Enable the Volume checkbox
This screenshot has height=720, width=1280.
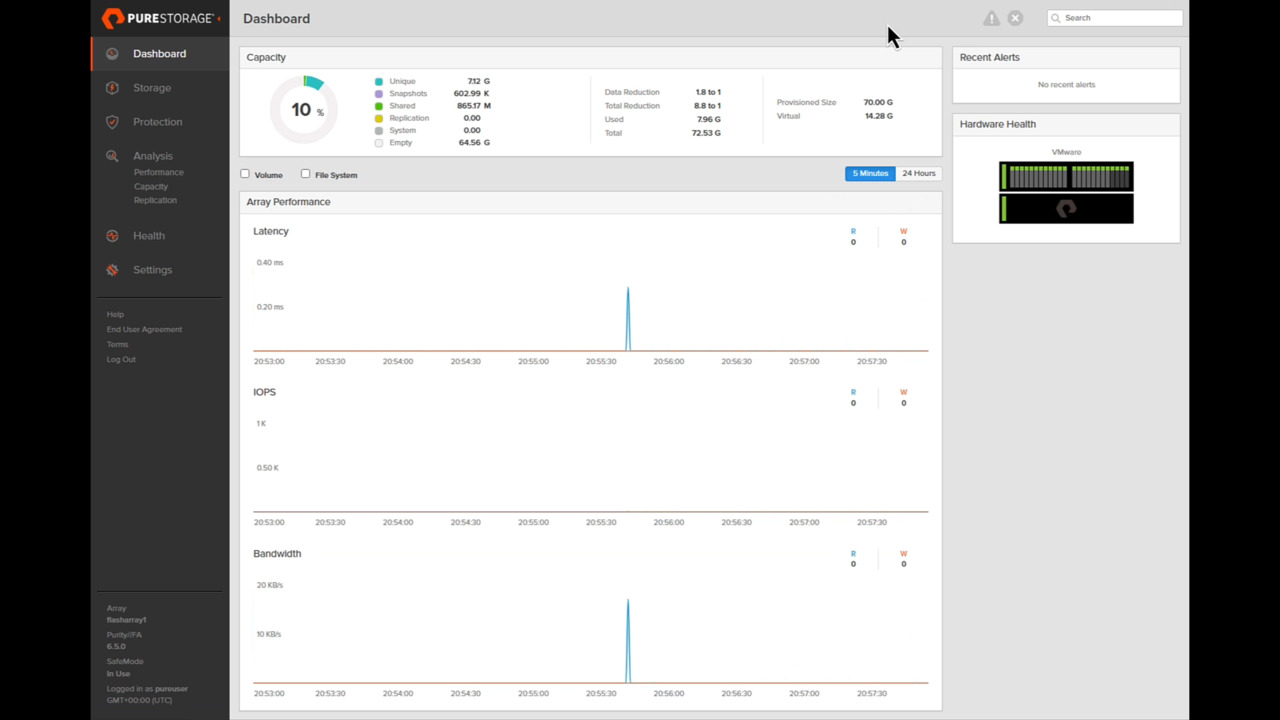pos(245,174)
